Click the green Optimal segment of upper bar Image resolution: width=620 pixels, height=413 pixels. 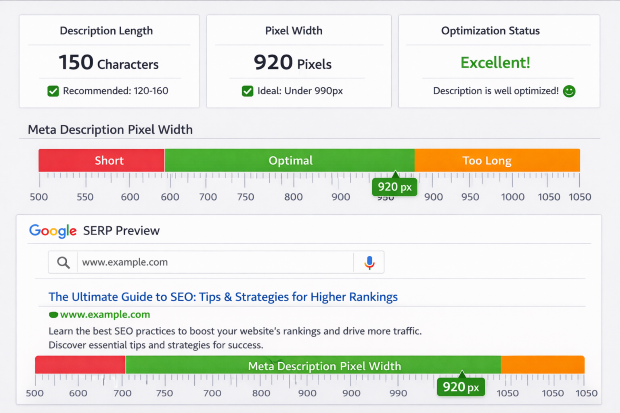pos(289,160)
